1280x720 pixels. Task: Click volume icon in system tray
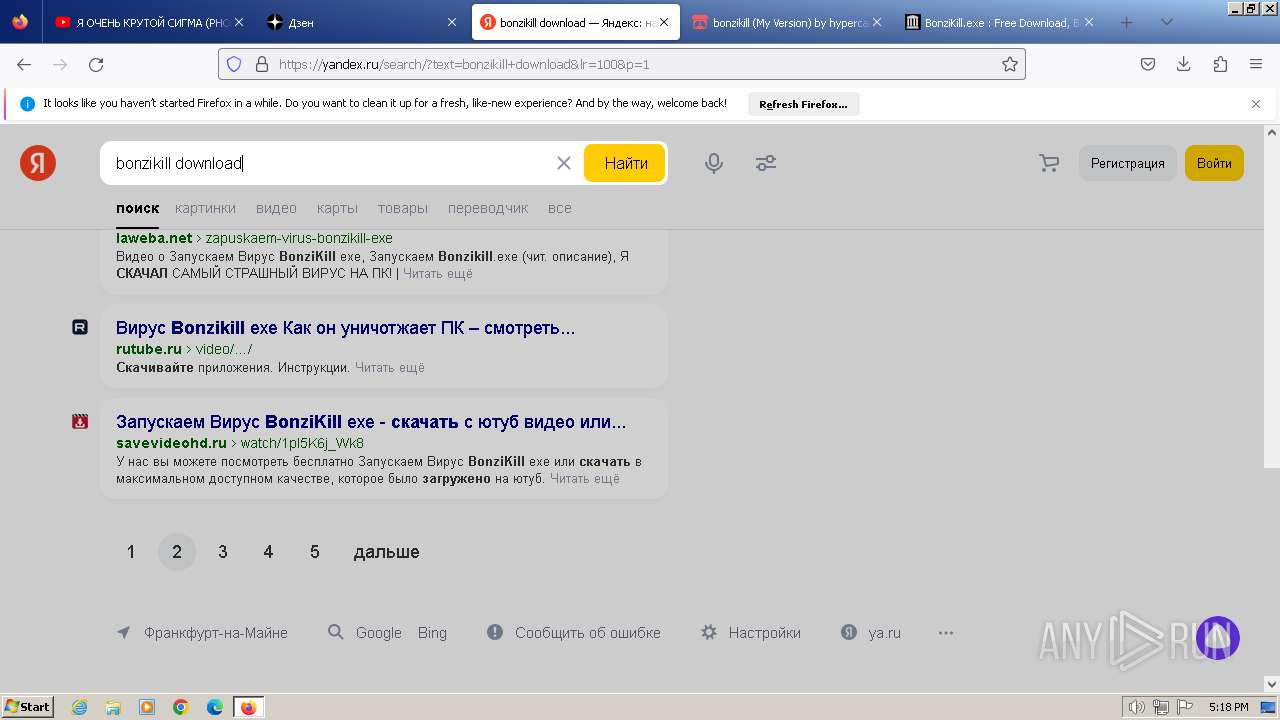1136,707
